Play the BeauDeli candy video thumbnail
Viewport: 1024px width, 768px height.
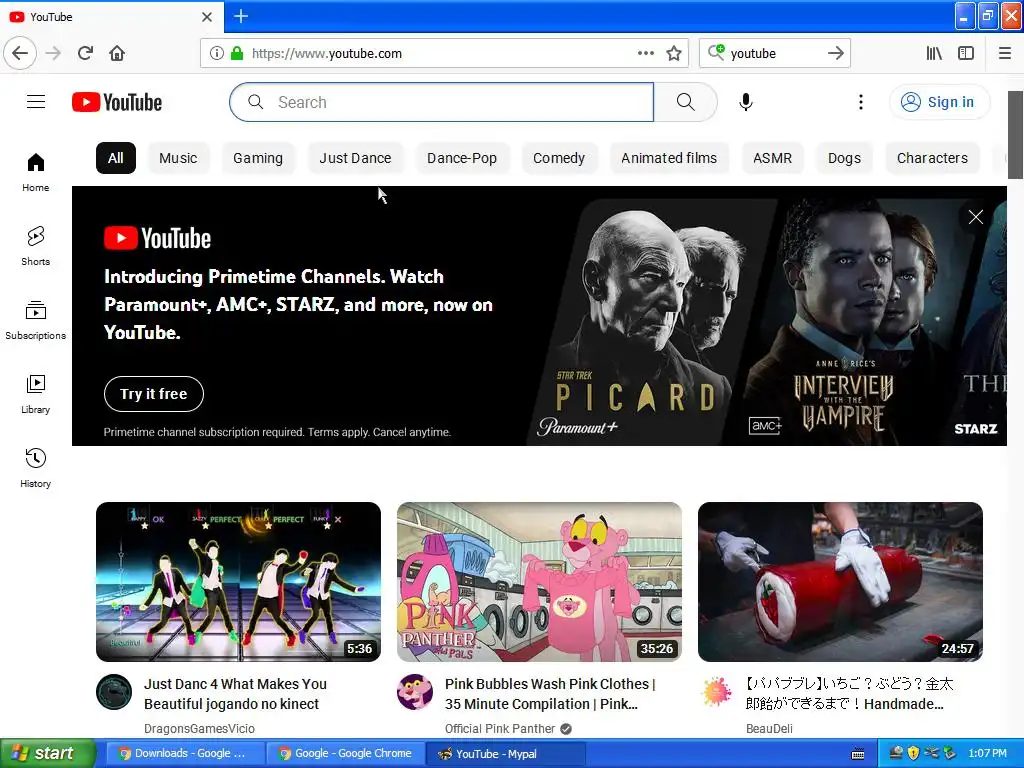(840, 582)
